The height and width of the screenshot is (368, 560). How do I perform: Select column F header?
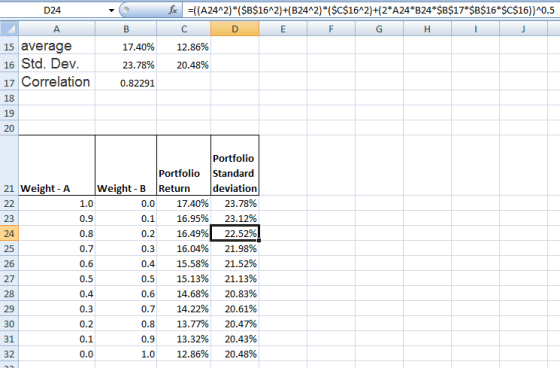point(331,29)
